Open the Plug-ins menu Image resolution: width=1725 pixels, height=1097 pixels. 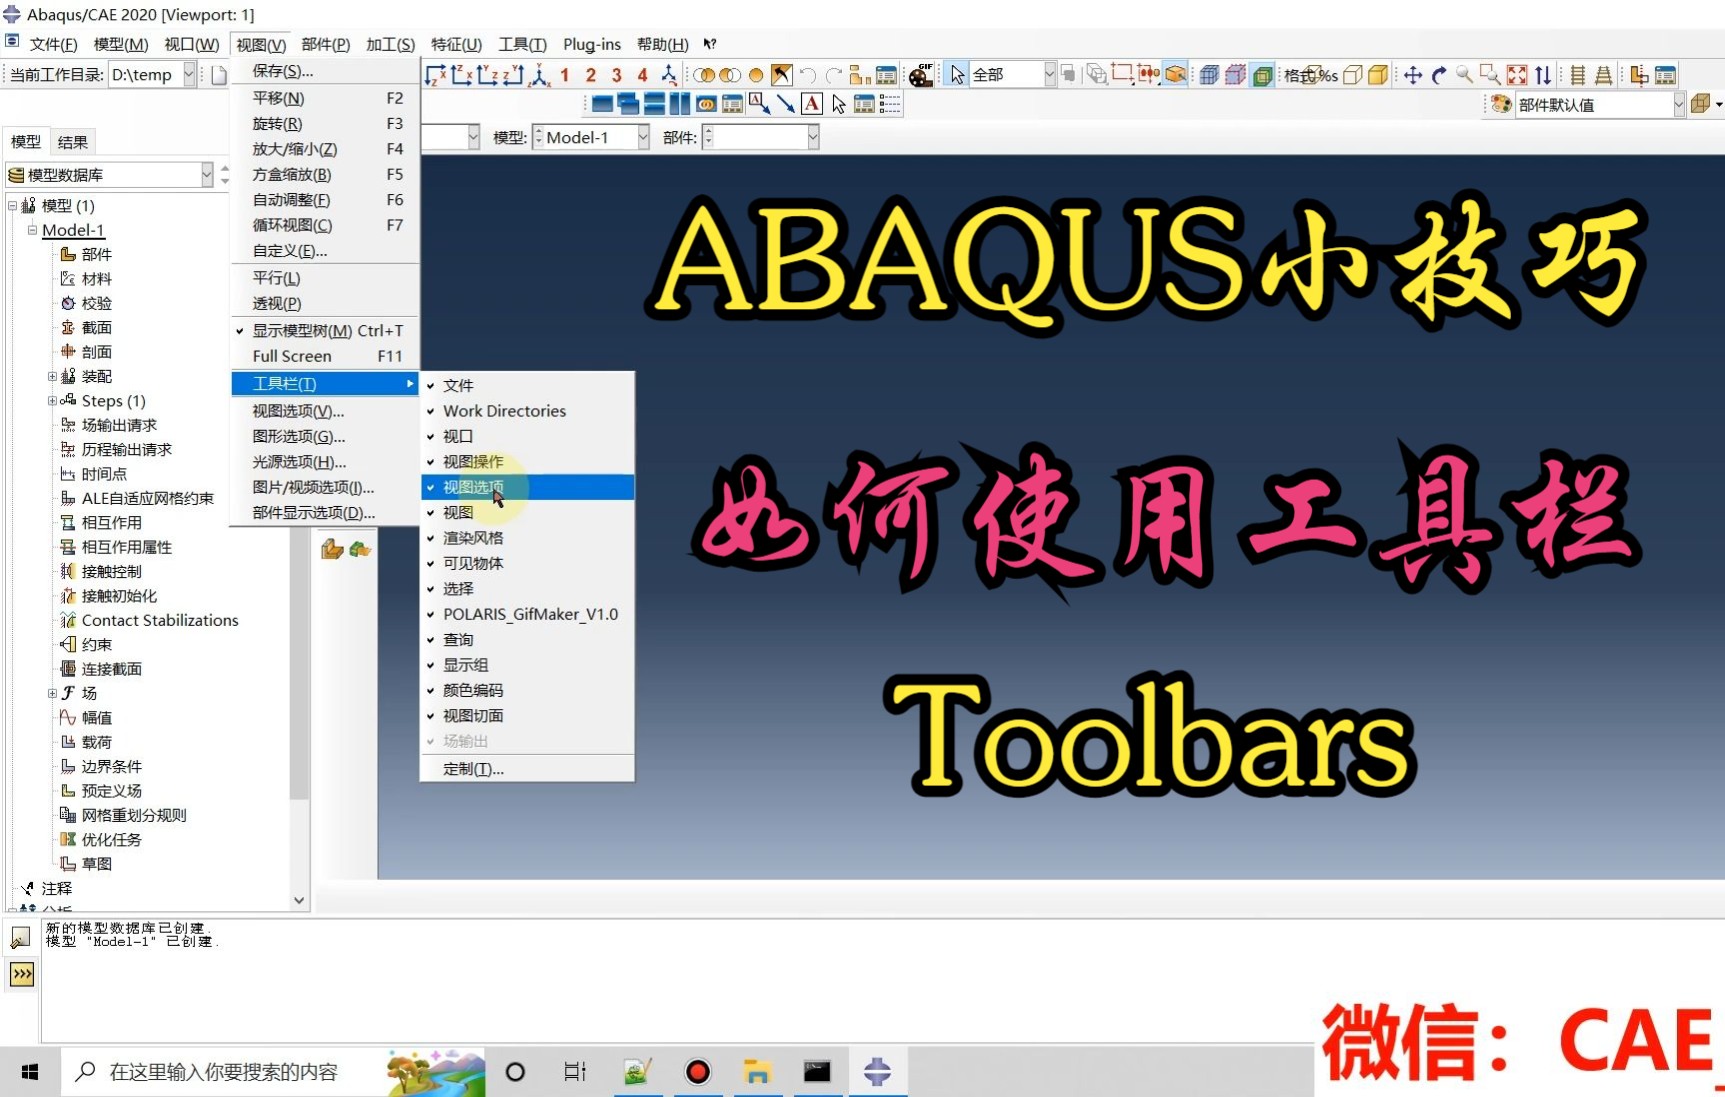592,44
